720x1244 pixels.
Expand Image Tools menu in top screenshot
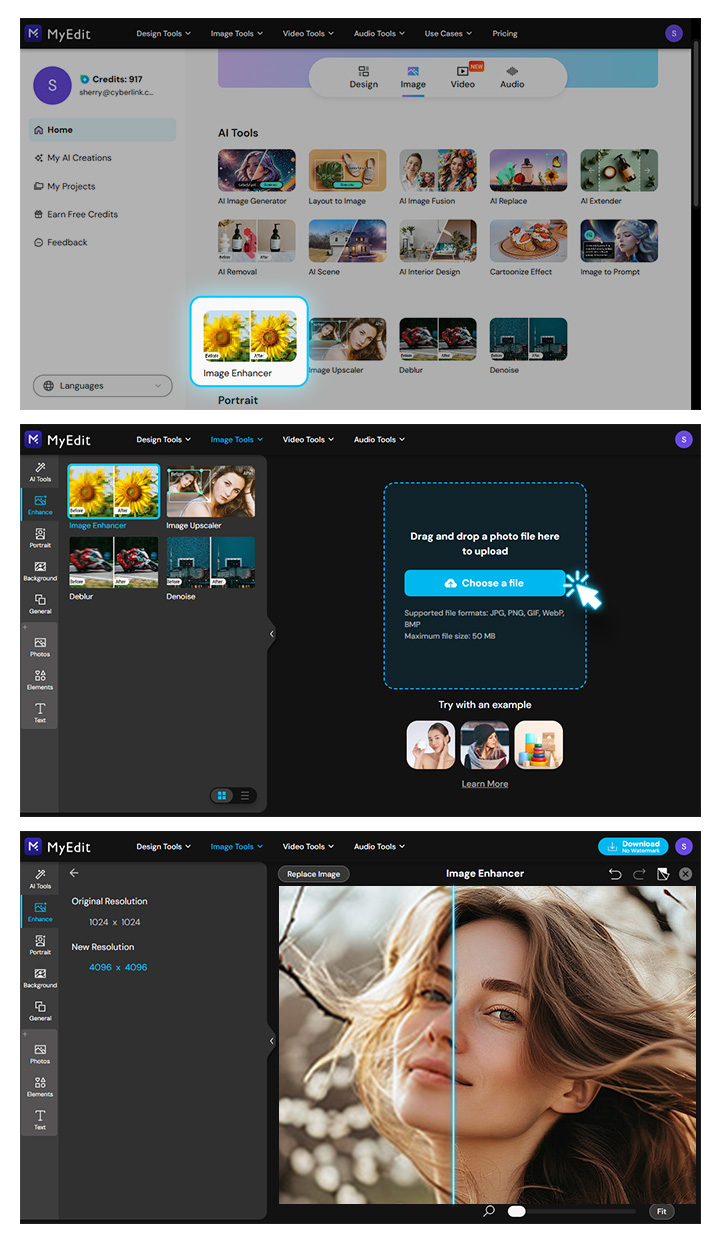click(x=236, y=33)
